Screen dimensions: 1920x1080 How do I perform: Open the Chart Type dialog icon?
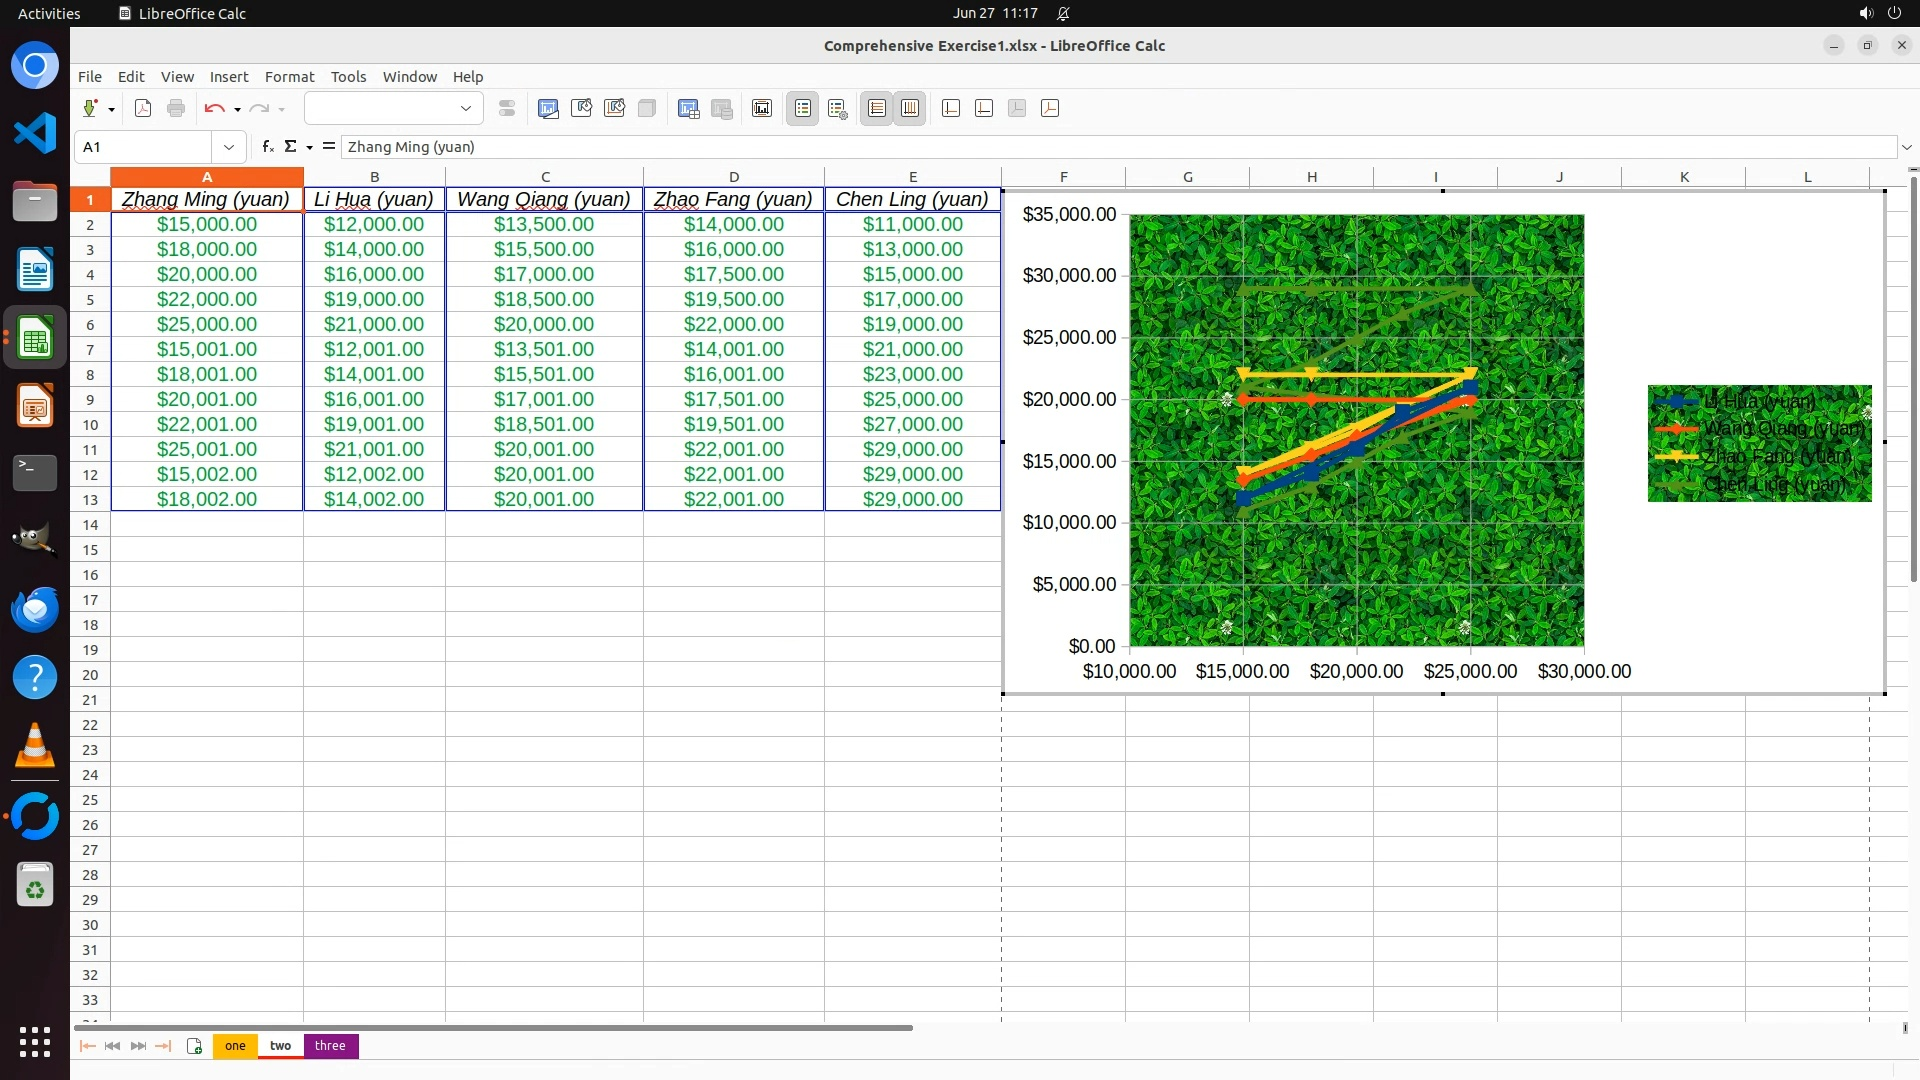[548, 108]
